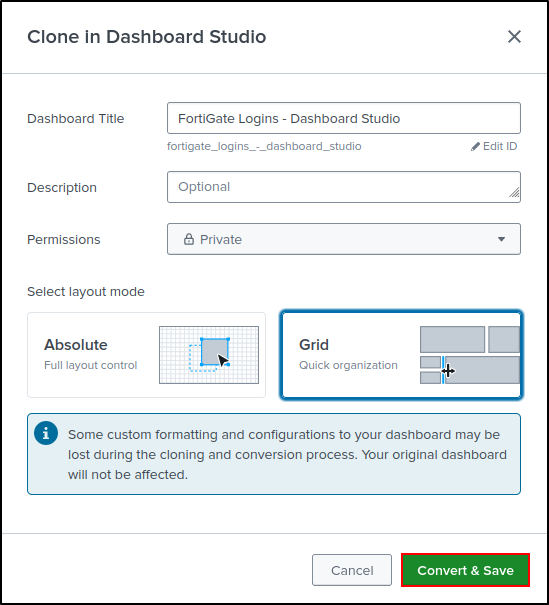
Task: Click the "Quick organization" subtitle
Action: [x=348, y=365]
